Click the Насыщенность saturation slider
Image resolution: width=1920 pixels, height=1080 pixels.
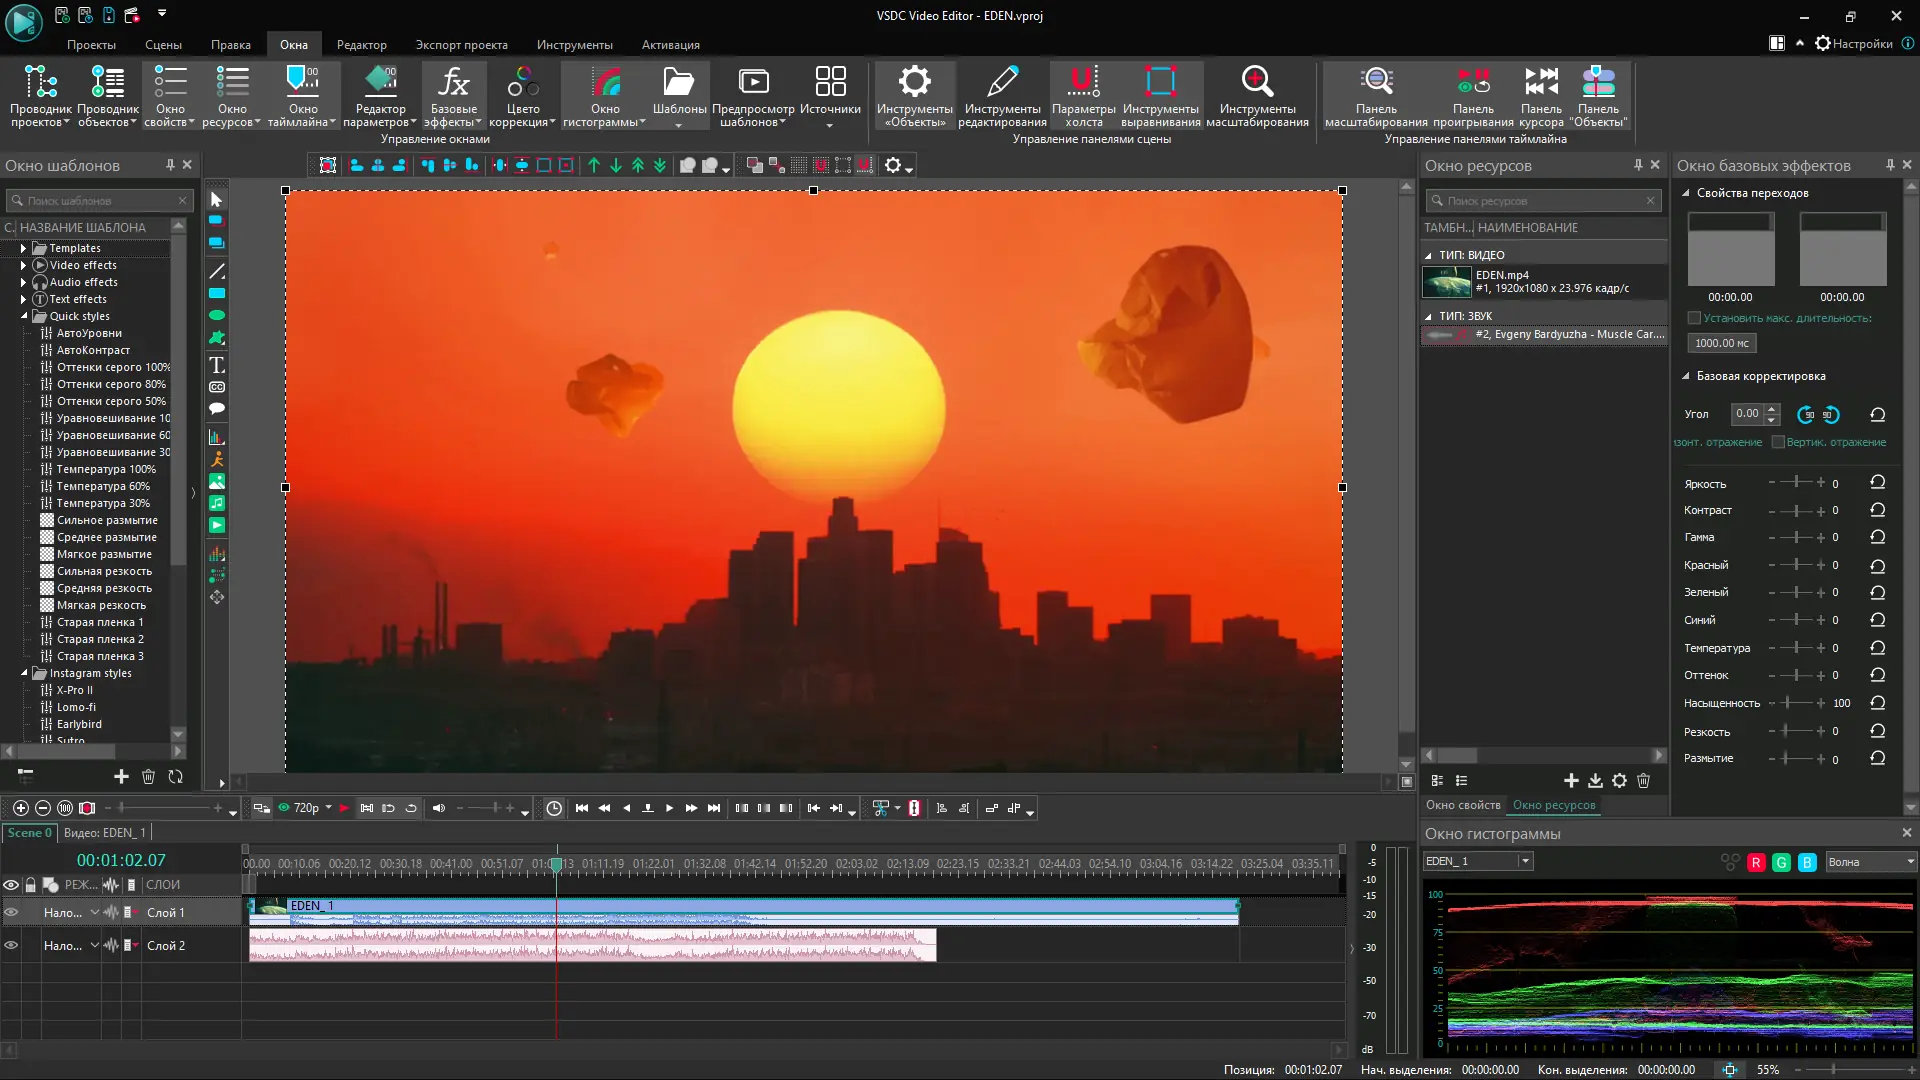1796,703
